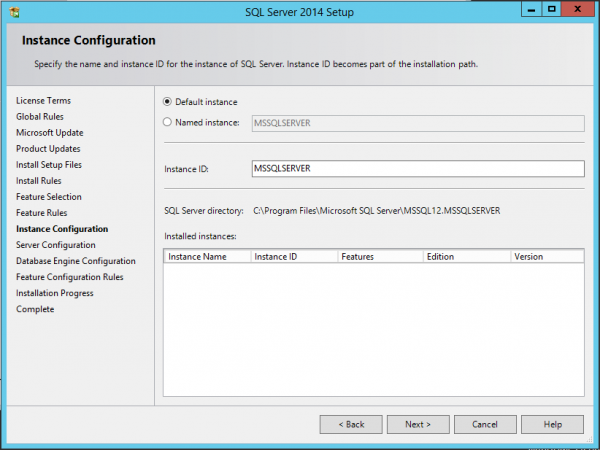The image size is (600, 450).
Task: Click the SQL Server directory path text
Action: 377,211
